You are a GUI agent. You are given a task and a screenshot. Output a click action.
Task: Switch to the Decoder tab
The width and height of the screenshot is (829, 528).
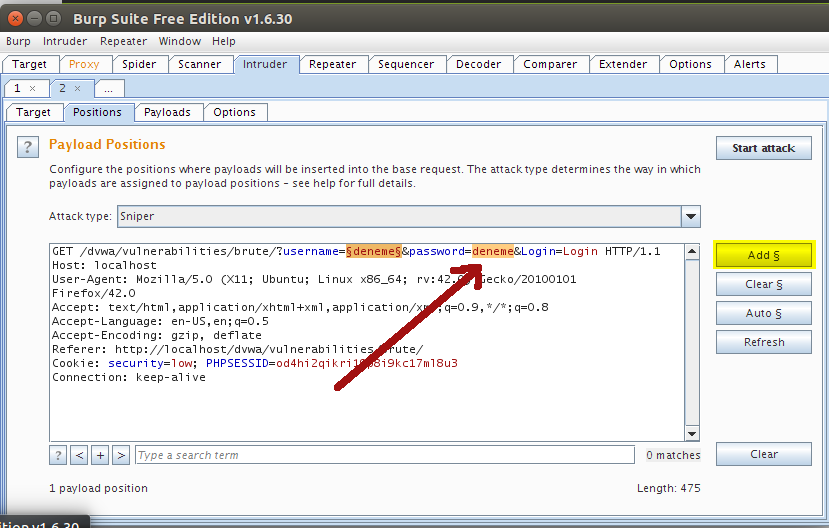[x=478, y=64]
